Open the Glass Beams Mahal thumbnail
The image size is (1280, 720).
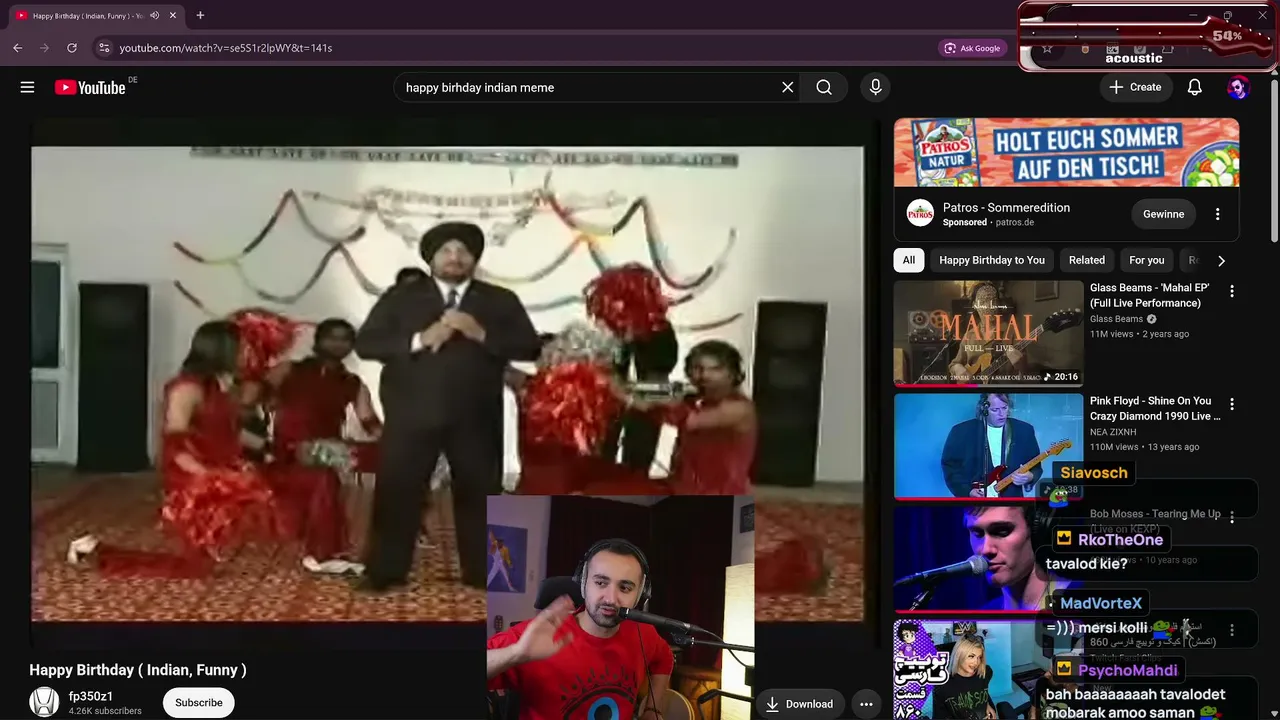(x=988, y=333)
